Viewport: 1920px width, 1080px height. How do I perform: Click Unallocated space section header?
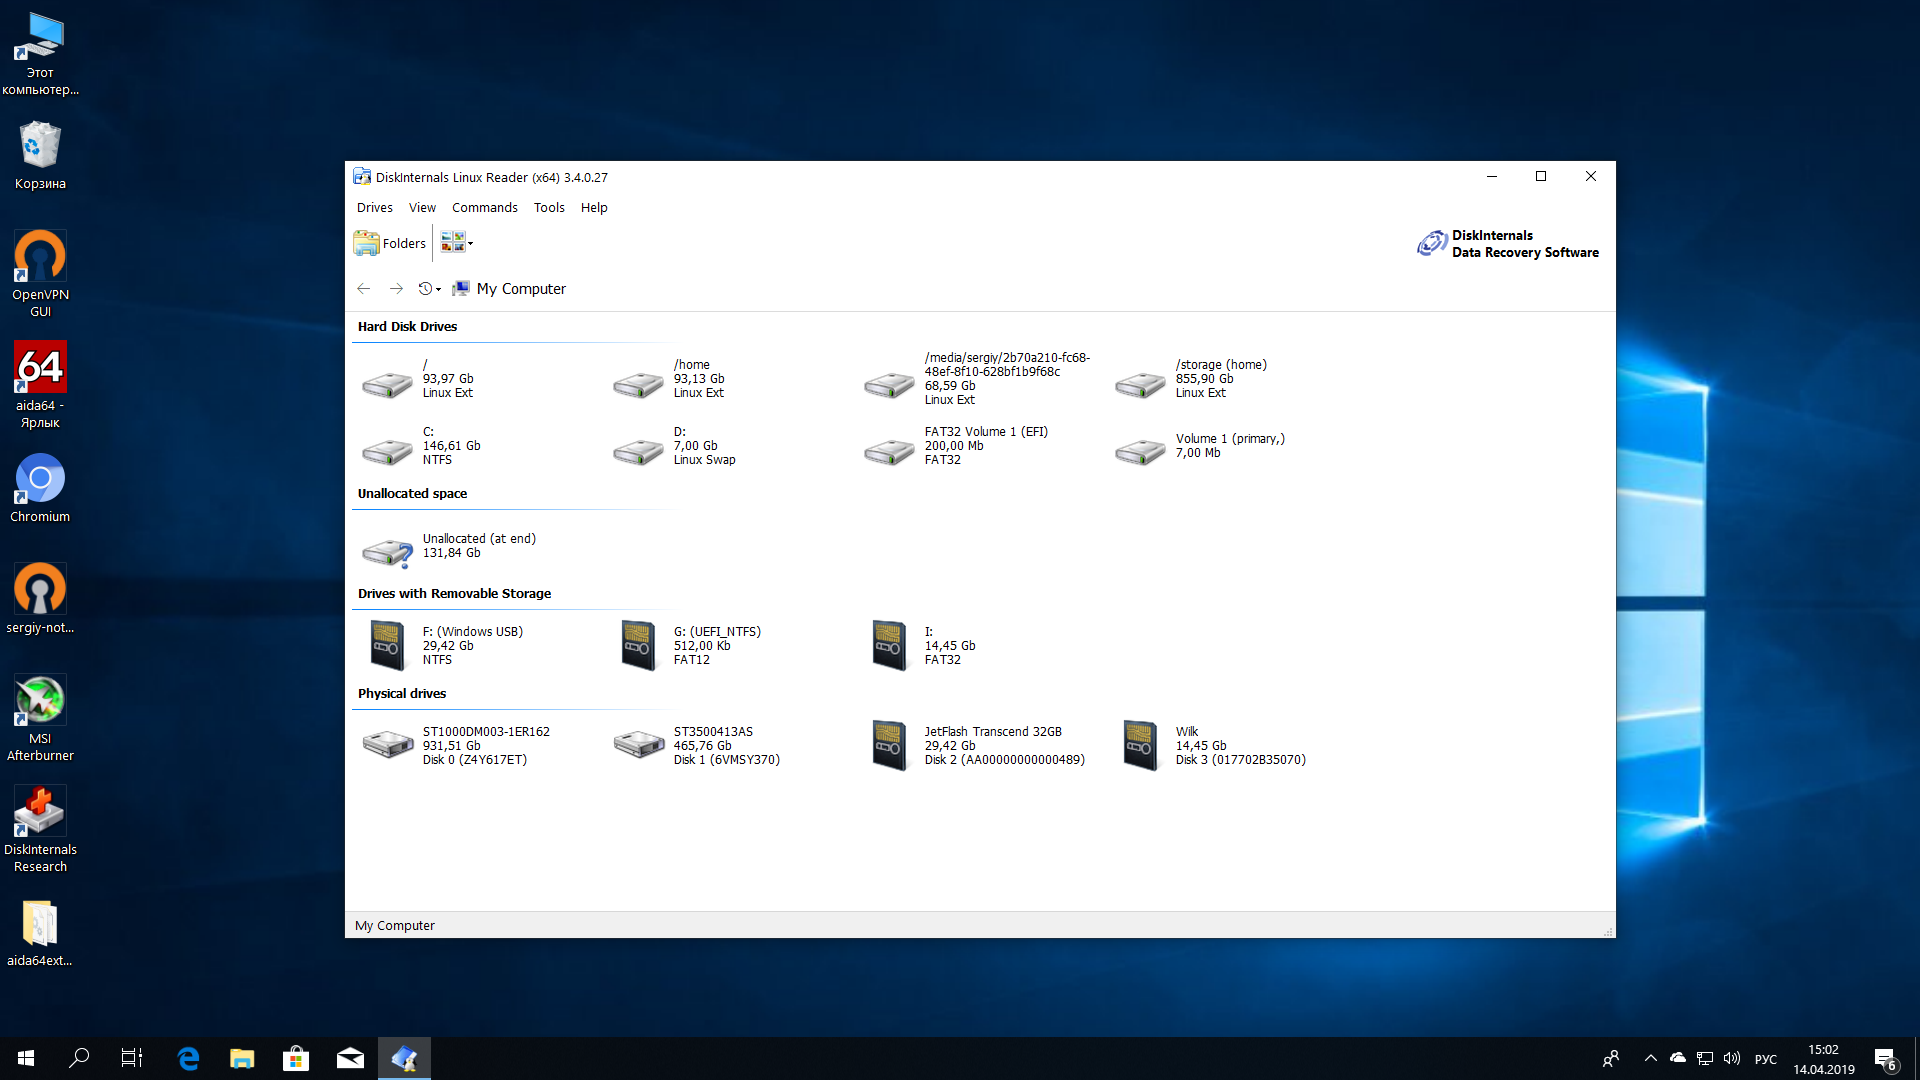[411, 493]
